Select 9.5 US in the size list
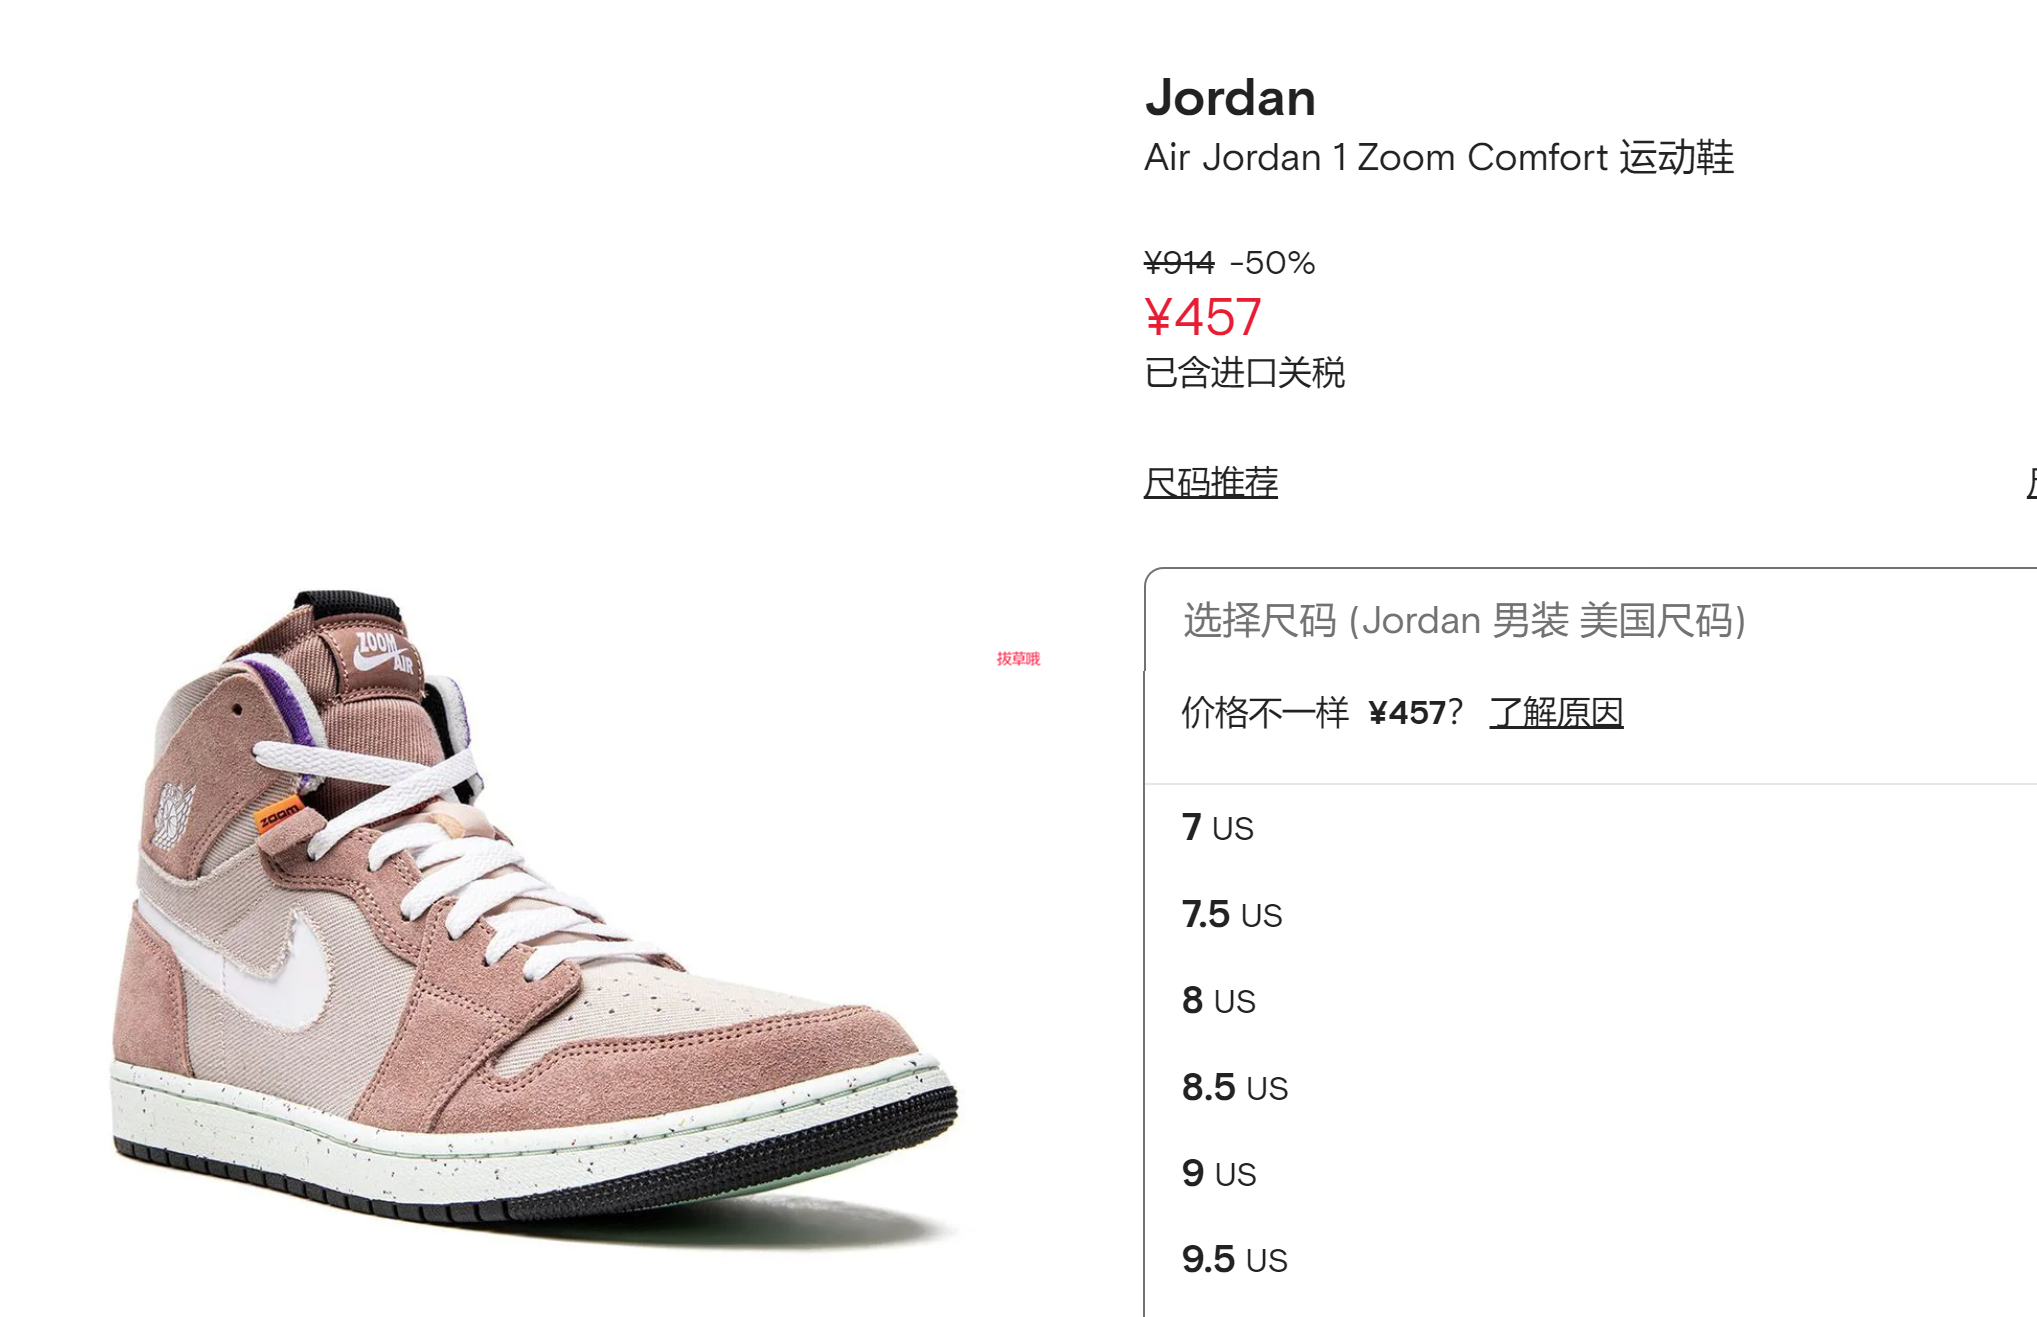Screen dimensions: 2037x1317 1590,1259
